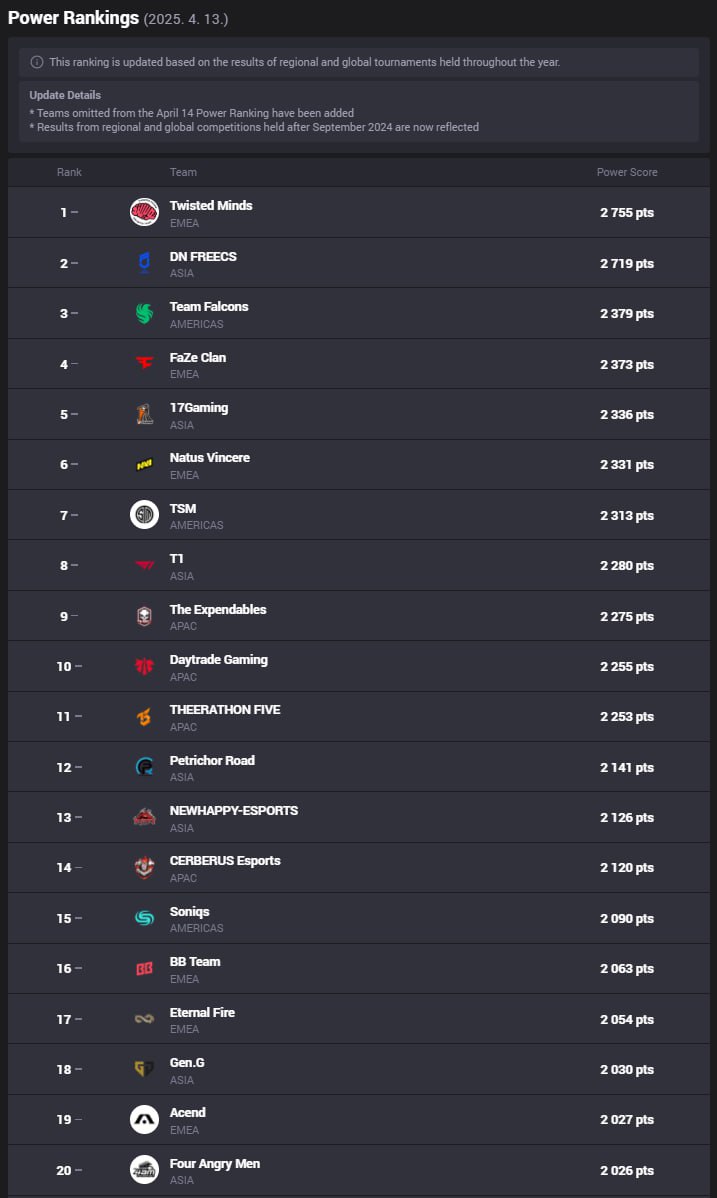Click the Natus Vincere yellow logo
Screen dimensions: 717x1198
[x=144, y=465]
